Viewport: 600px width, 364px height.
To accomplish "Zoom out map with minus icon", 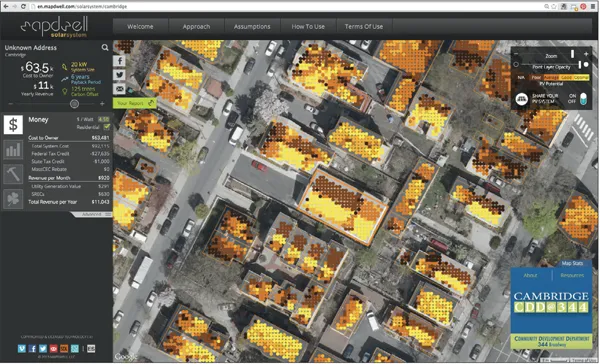I will click(x=516, y=55).
